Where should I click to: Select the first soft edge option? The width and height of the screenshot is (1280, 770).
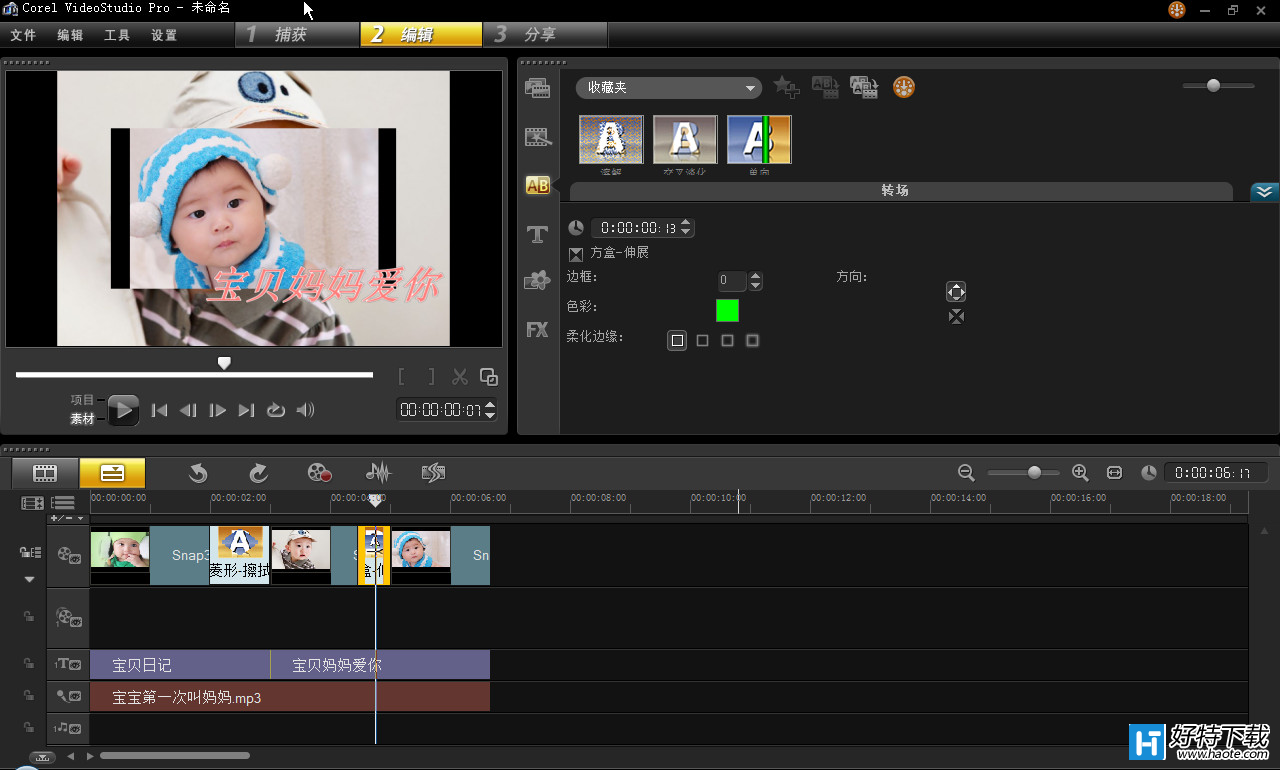click(x=677, y=341)
